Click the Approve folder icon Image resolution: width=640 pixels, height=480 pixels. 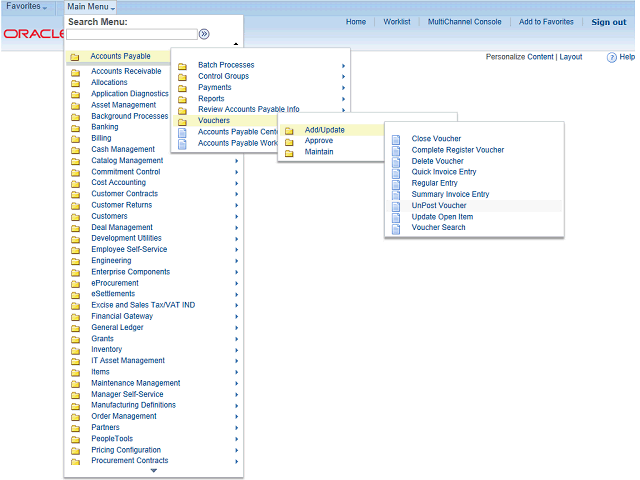click(x=289, y=141)
